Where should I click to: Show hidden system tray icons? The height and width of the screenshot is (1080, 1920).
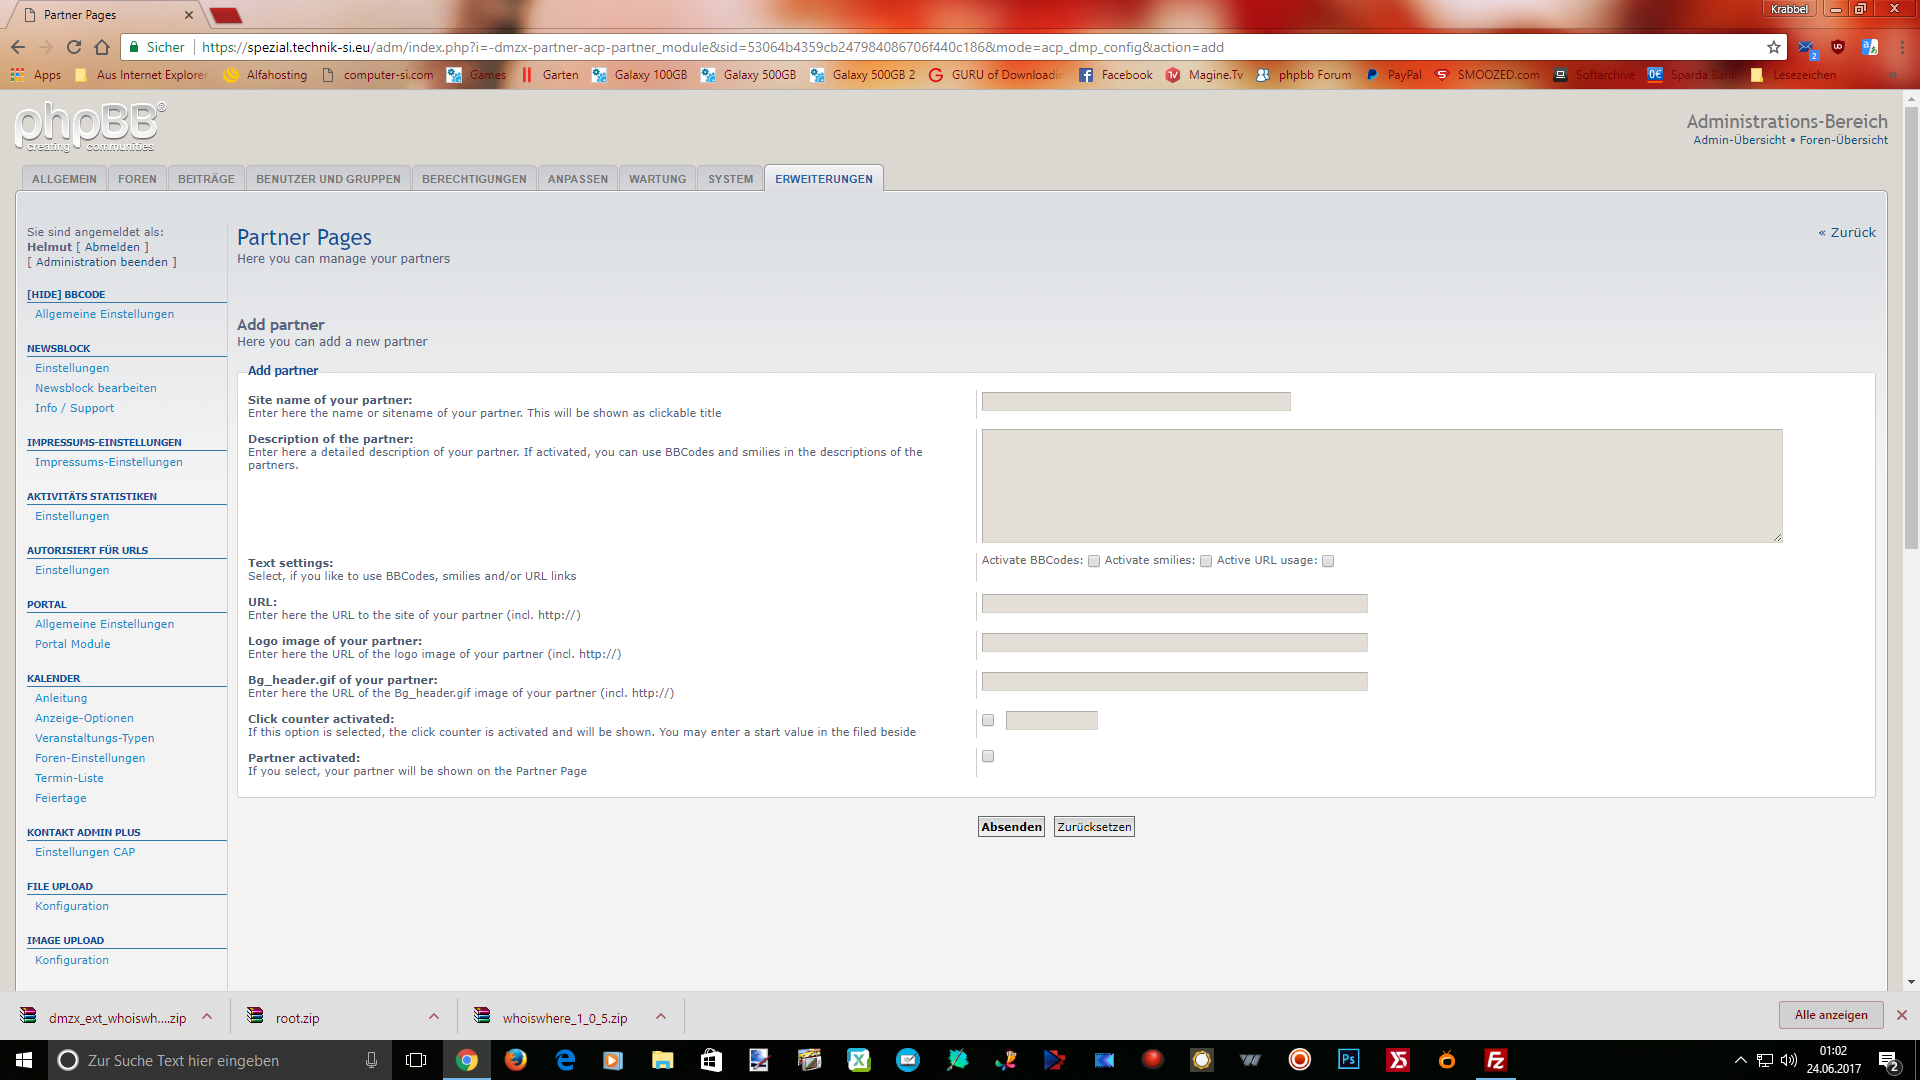1740,1060
